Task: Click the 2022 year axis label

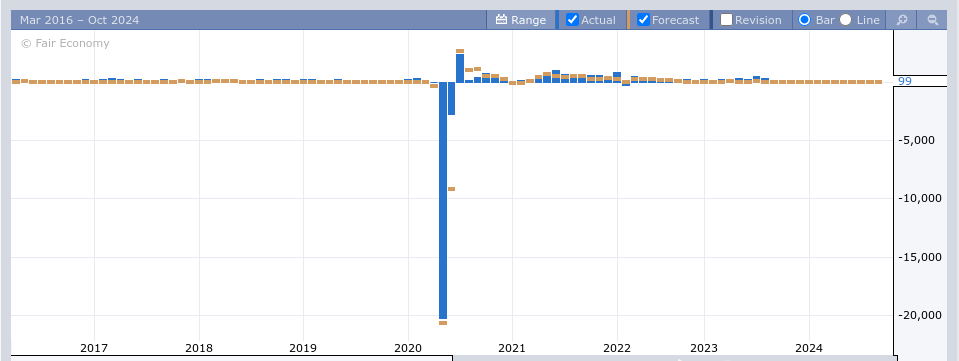Action: click(616, 348)
